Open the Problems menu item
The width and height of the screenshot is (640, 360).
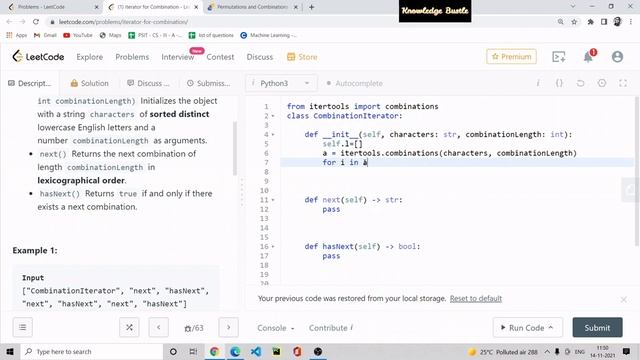pyautogui.click(x=132, y=57)
